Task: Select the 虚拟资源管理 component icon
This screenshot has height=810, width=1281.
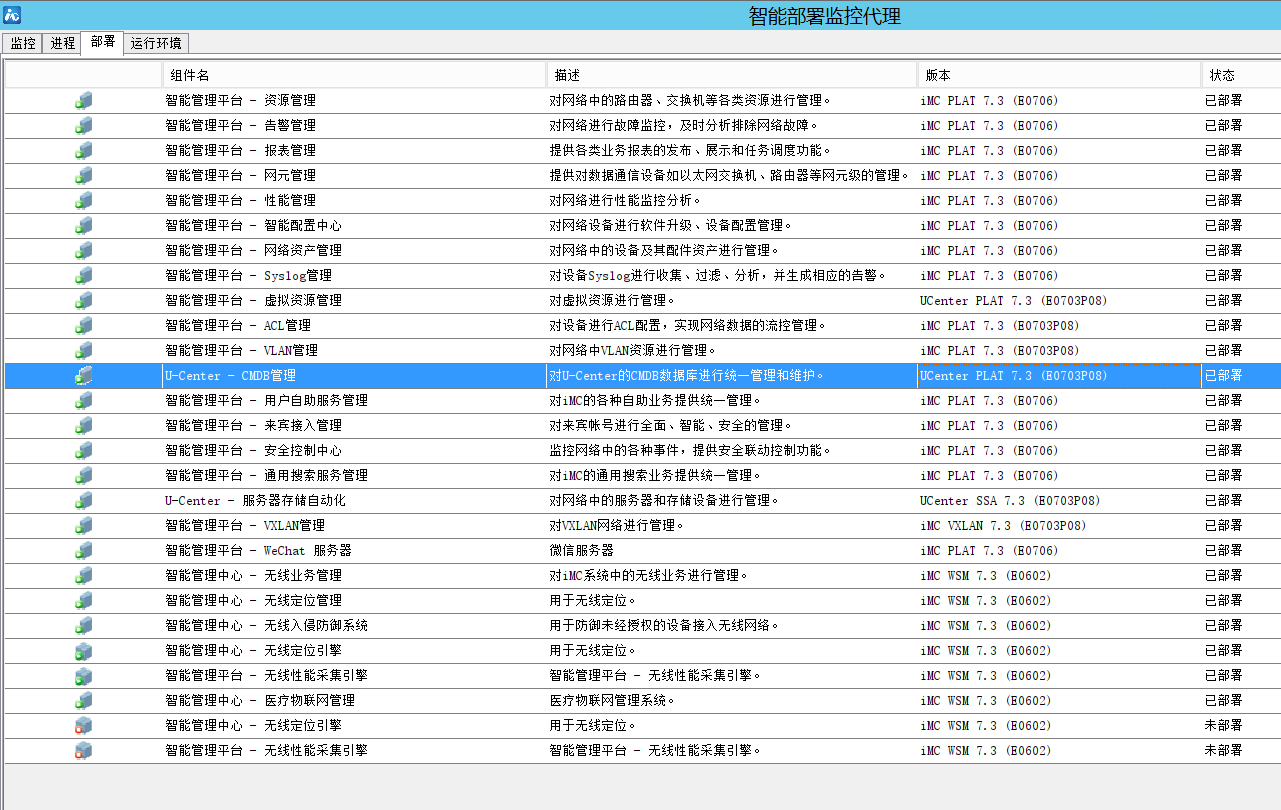Action: (x=84, y=300)
